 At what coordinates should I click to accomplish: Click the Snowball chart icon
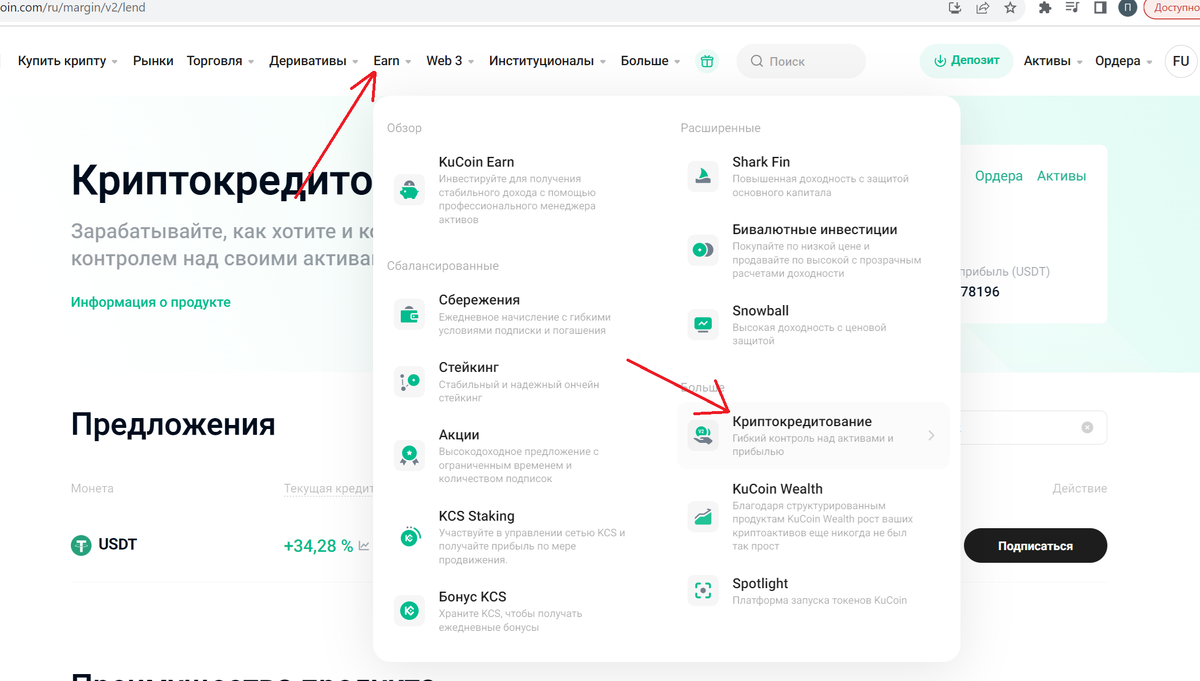pos(703,324)
